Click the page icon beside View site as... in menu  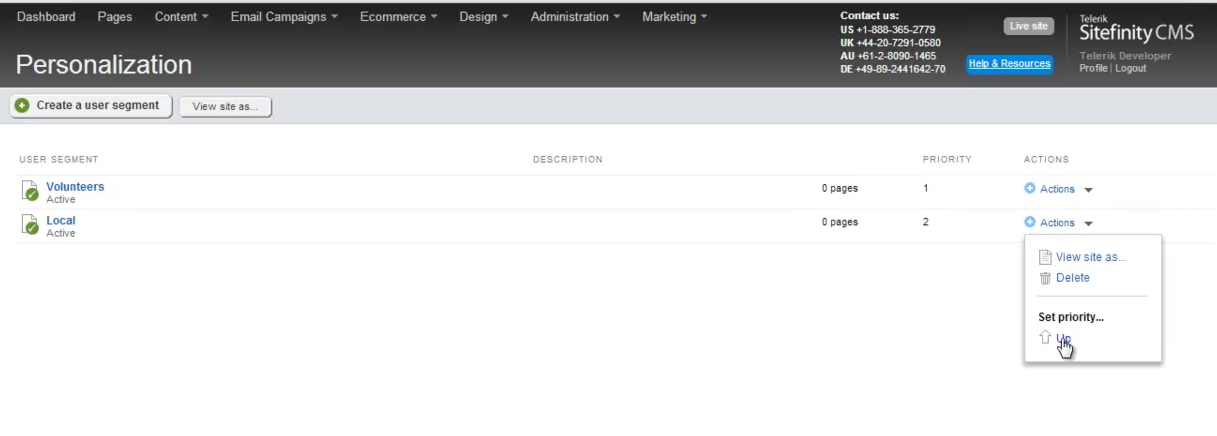click(1045, 257)
